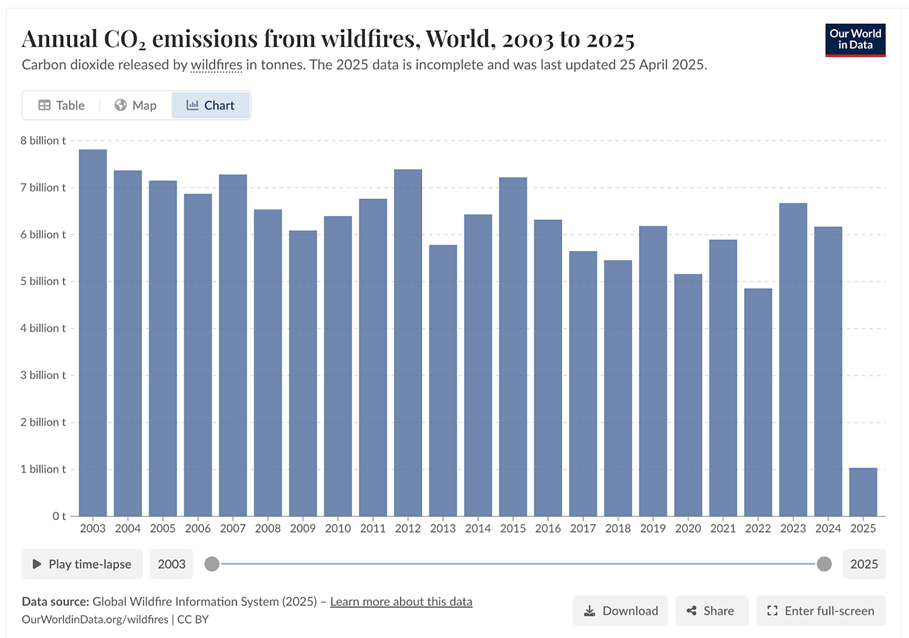Click the 2023 emissions bar

793,359
